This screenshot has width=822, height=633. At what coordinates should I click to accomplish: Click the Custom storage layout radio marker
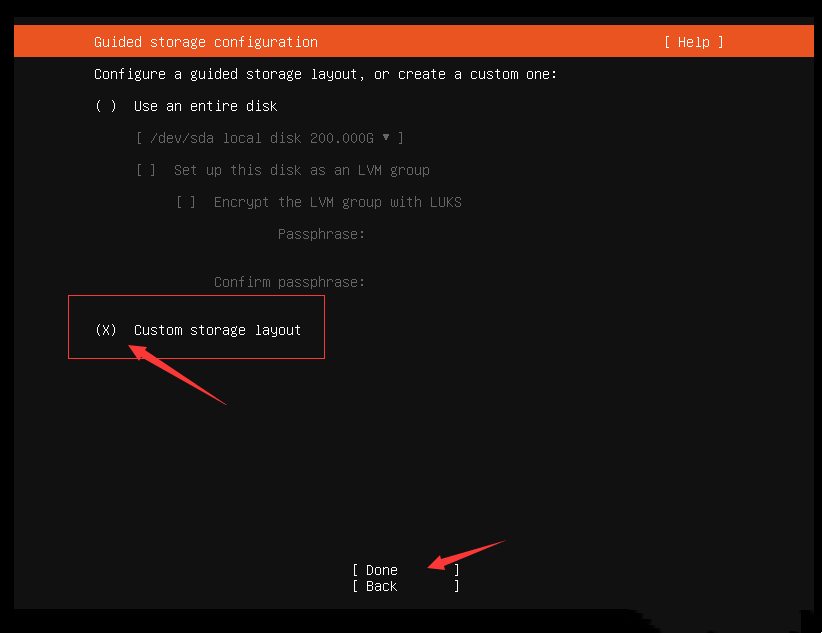(105, 329)
